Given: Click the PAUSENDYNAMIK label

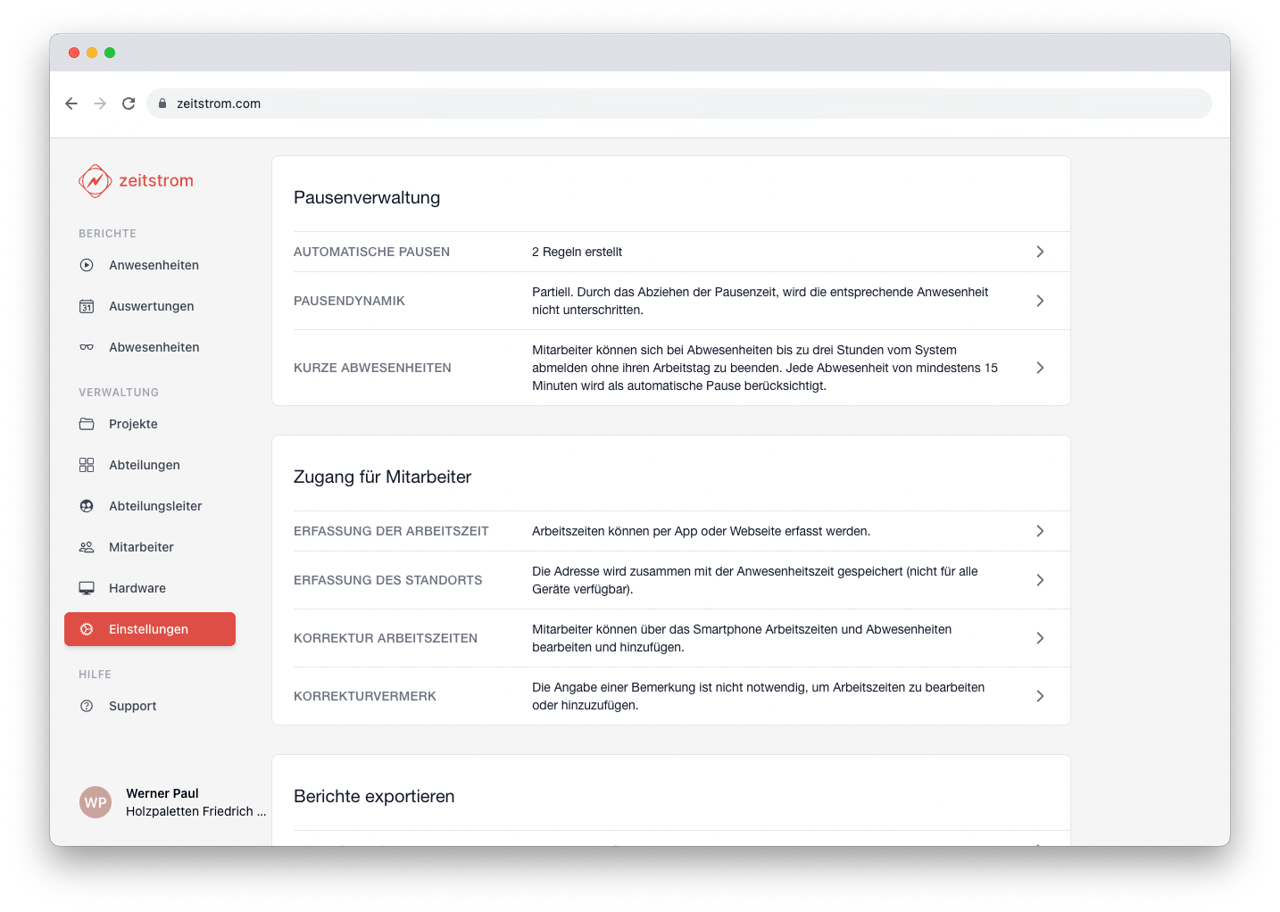Looking at the screenshot, I should tap(349, 301).
